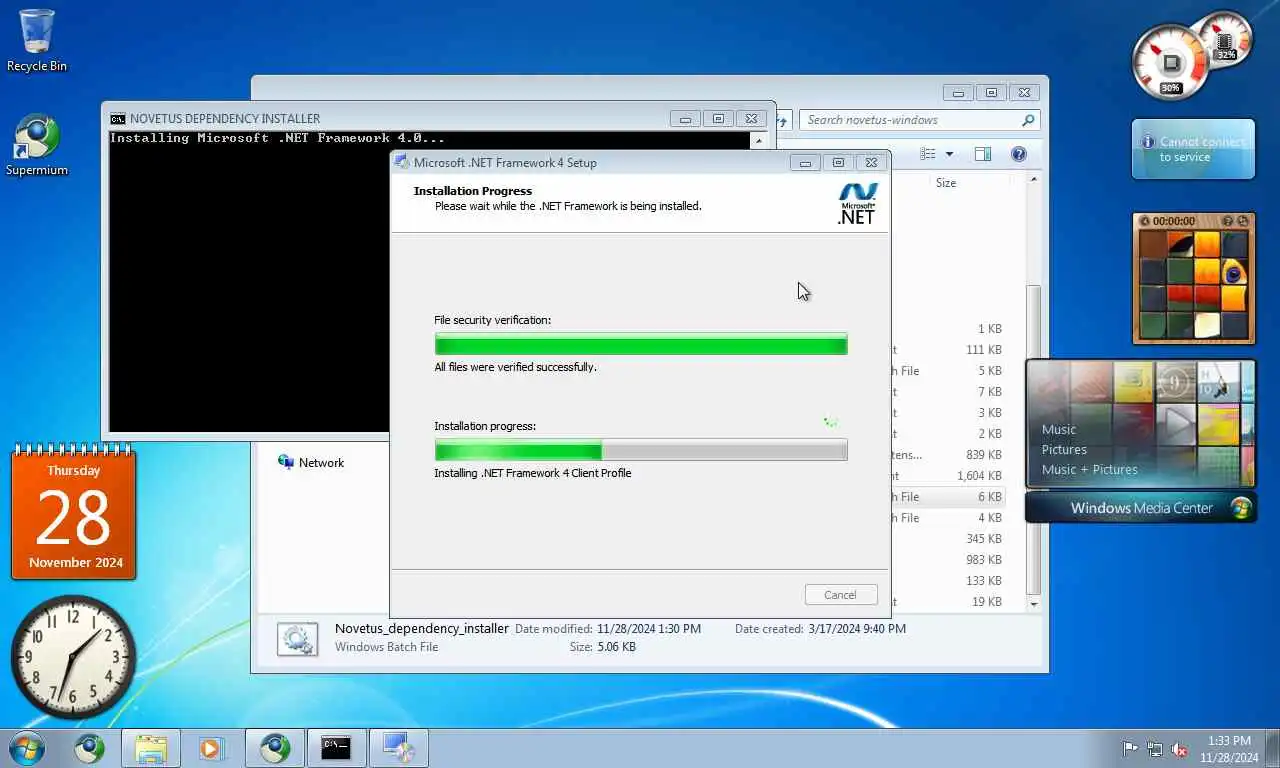Click the small memory usage meter dial

1226,40
